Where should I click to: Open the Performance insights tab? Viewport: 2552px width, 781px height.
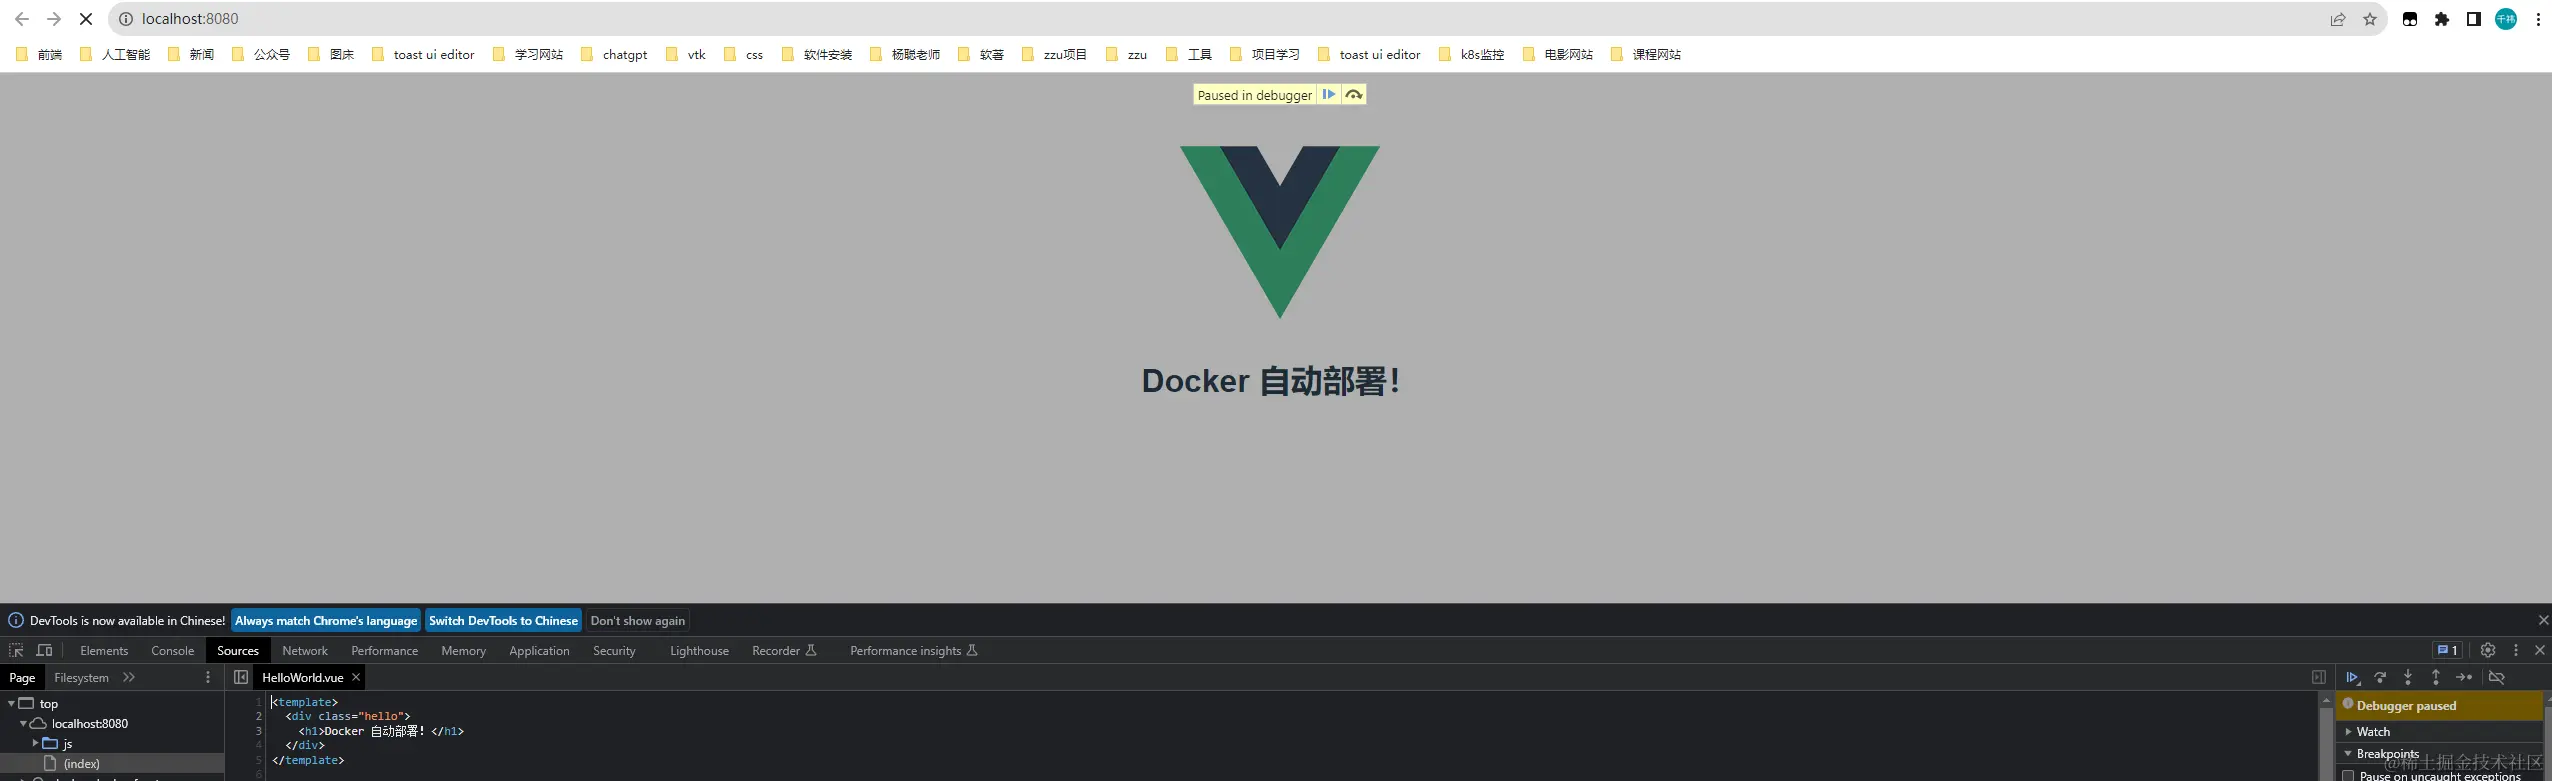pos(913,650)
